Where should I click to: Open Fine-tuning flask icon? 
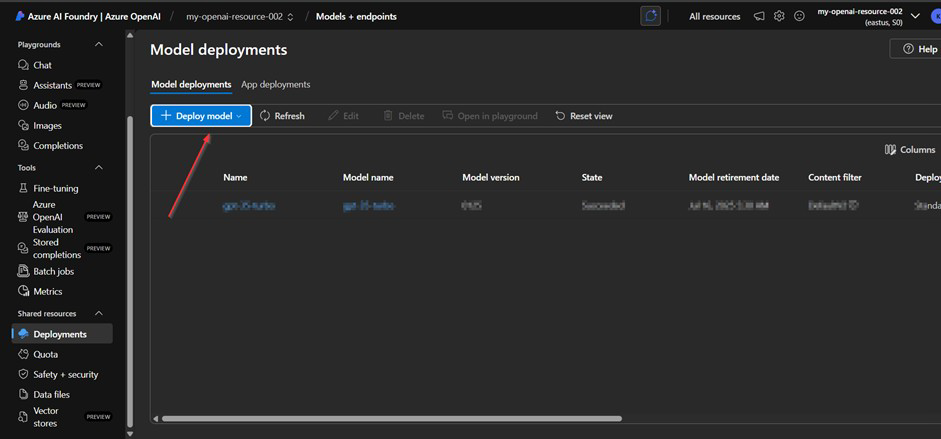23,188
